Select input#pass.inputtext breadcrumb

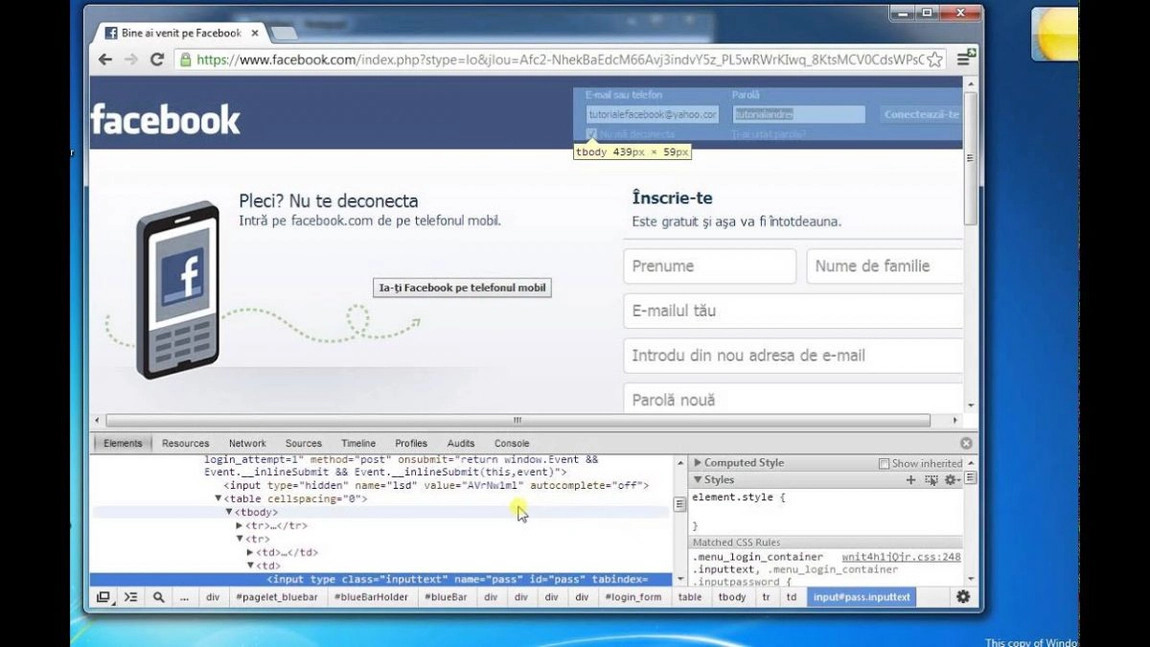point(862,597)
